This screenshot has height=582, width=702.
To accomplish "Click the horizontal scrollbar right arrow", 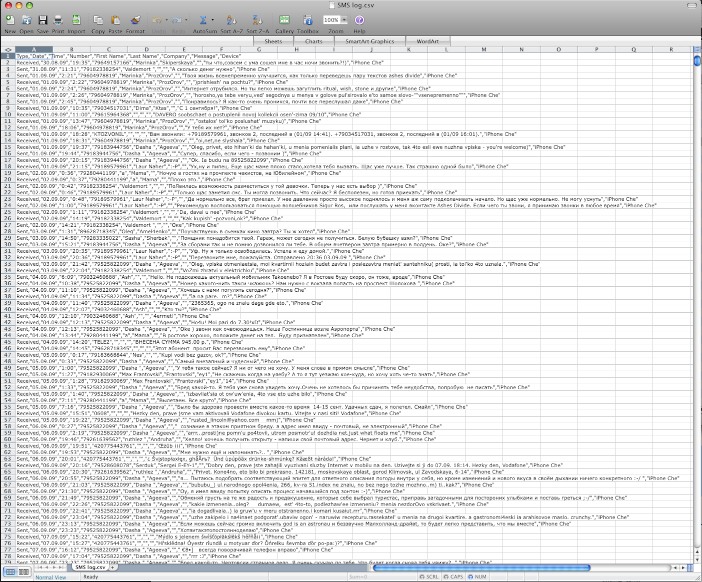I will (683, 568).
